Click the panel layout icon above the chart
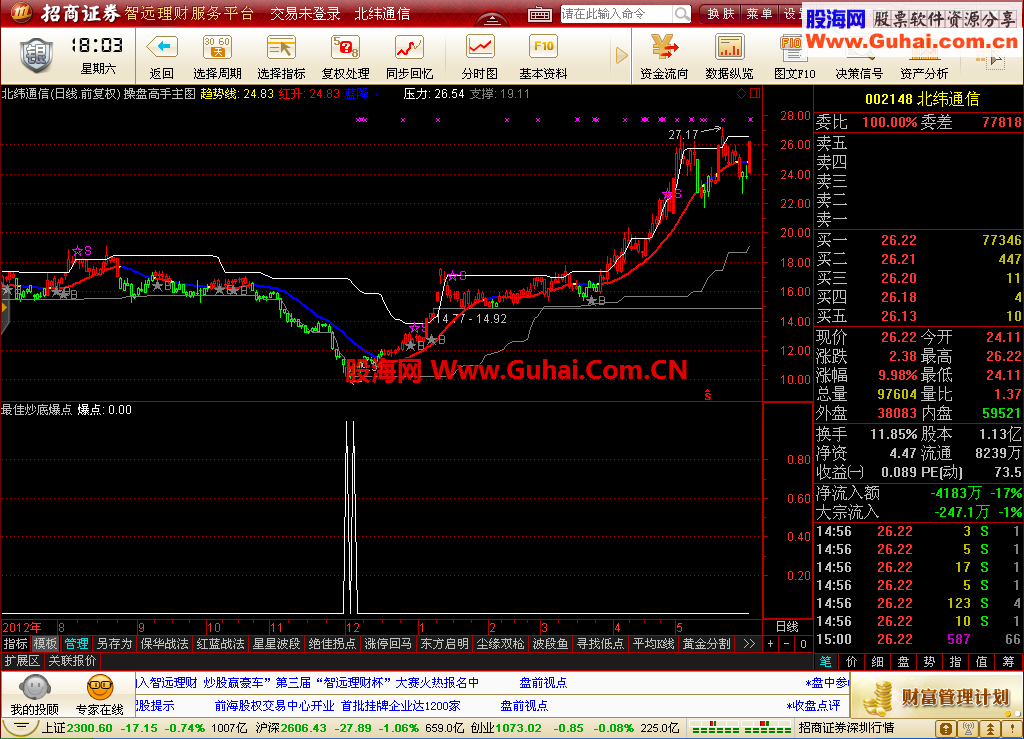 (x=755, y=93)
